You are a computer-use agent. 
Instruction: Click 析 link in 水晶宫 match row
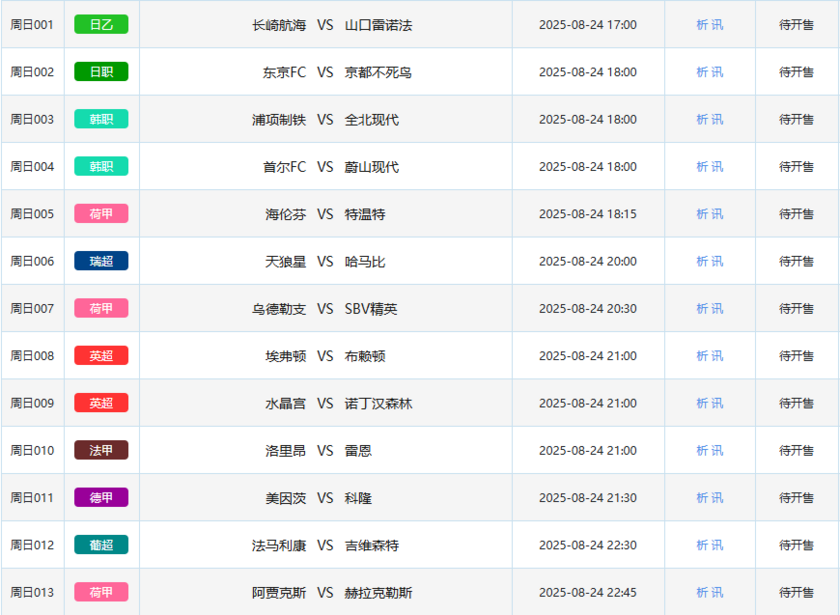point(702,403)
